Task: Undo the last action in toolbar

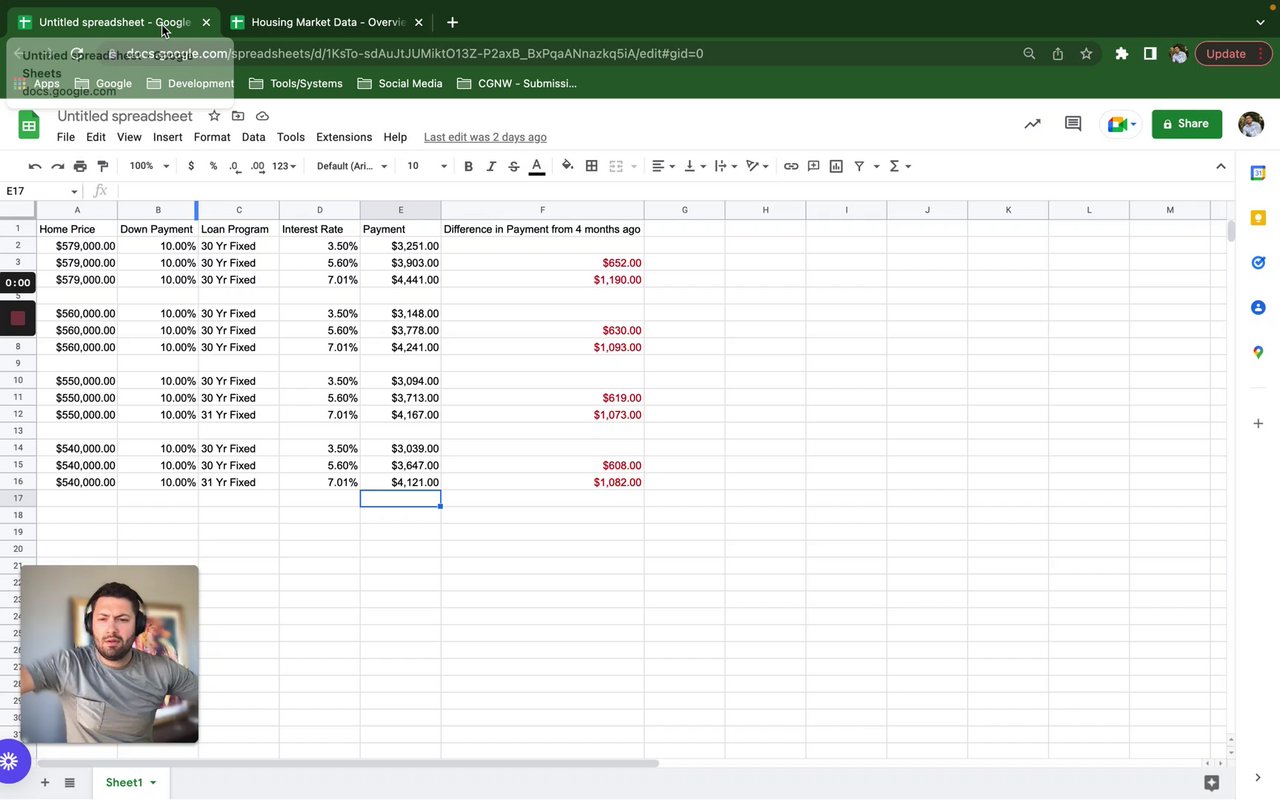Action: [x=35, y=166]
